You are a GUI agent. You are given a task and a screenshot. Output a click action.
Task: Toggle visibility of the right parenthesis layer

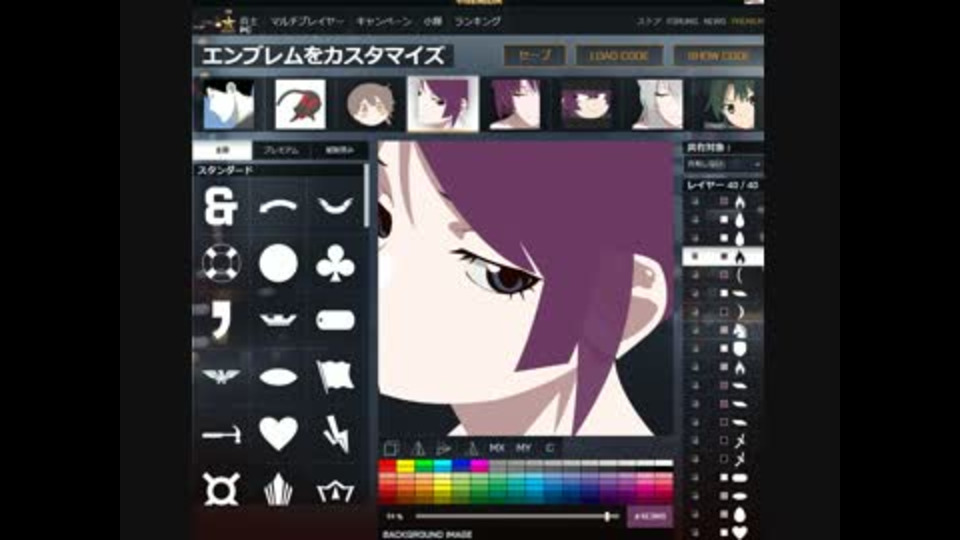(695, 312)
